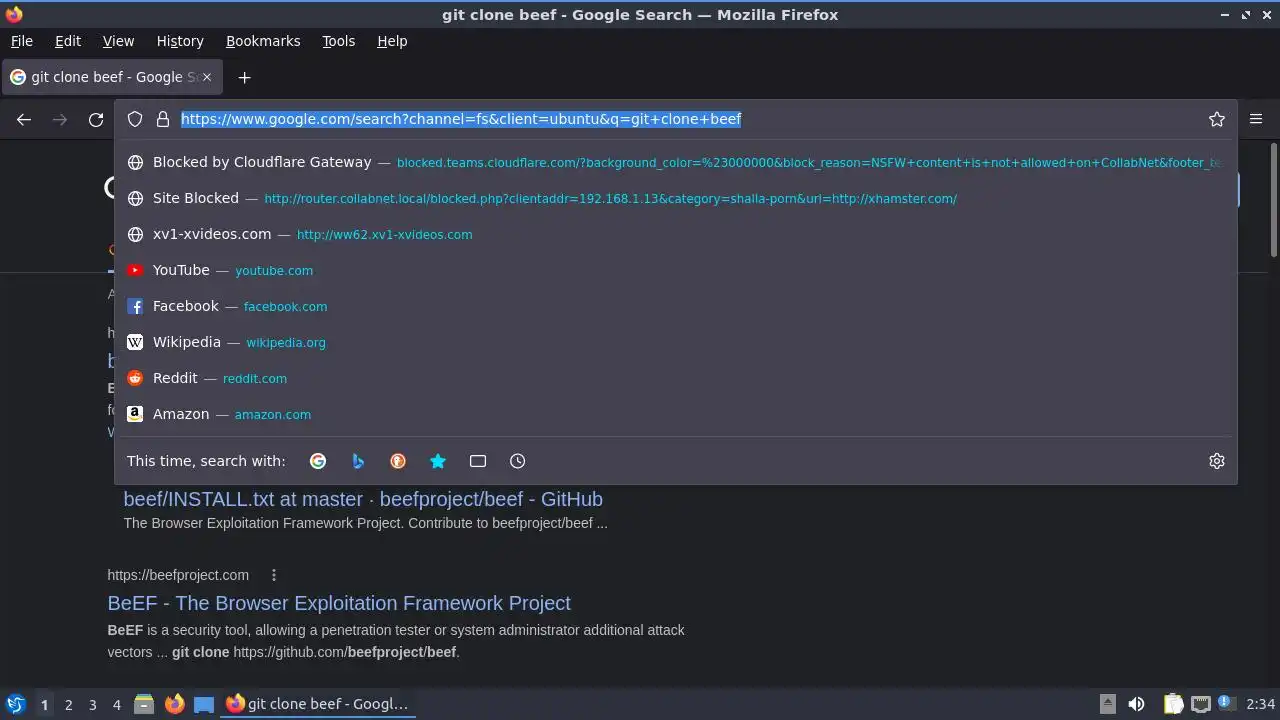Open the clipboard manager tray icon

[x=1174, y=704]
